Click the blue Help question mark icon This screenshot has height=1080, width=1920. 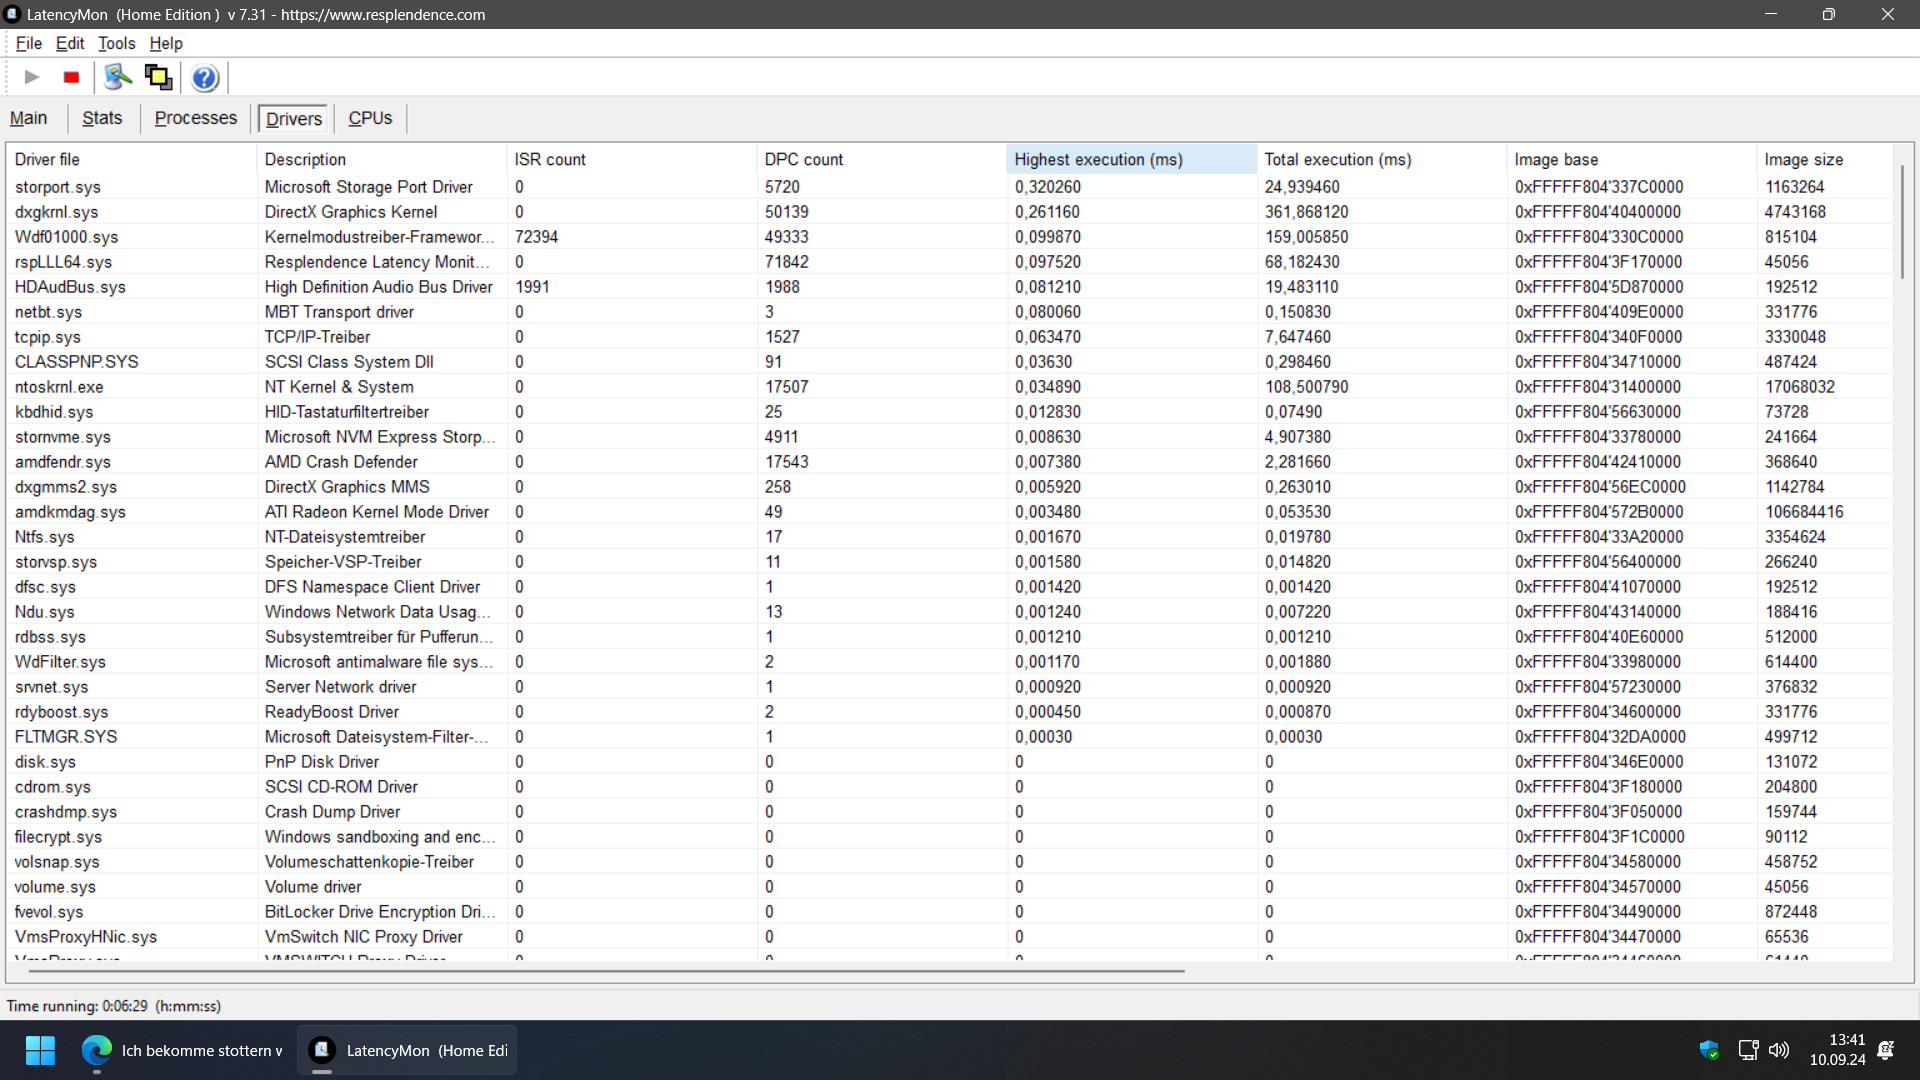pyautogui.click(x=204, y=77)
